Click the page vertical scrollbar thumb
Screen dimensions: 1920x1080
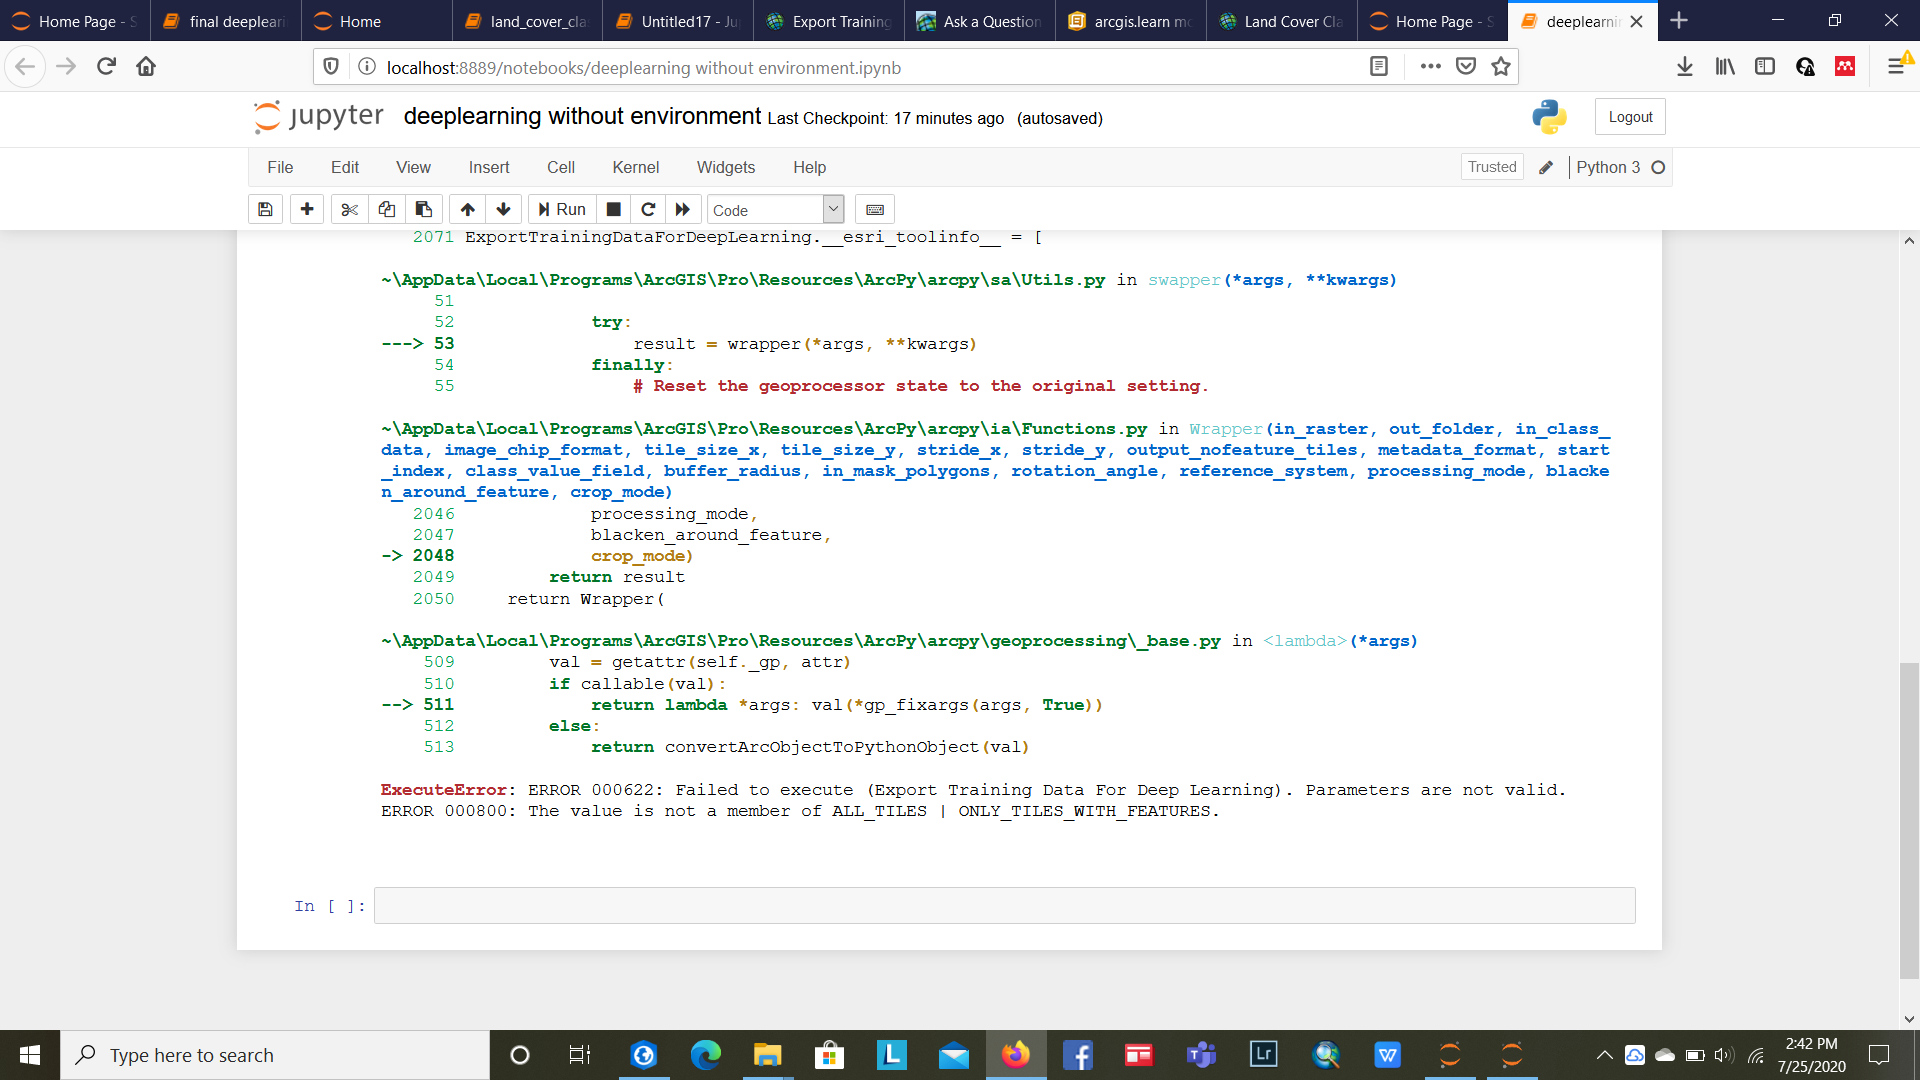tap(1909, 820)
